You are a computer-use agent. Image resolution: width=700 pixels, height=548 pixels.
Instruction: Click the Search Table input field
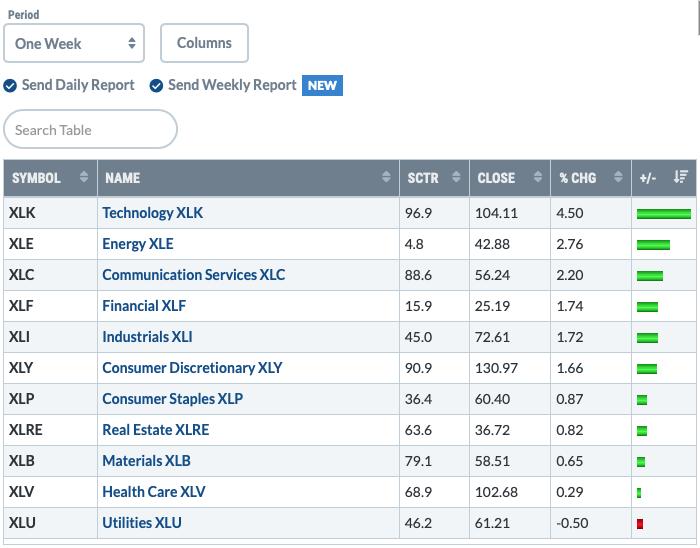(90, 129)
